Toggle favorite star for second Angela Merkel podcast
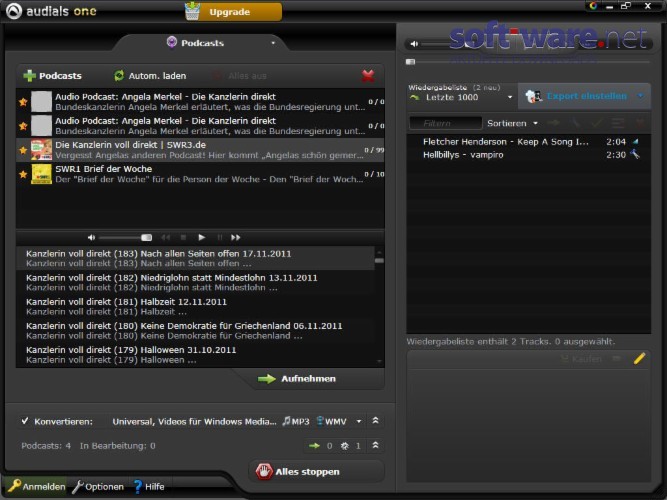 pos(23,126)
